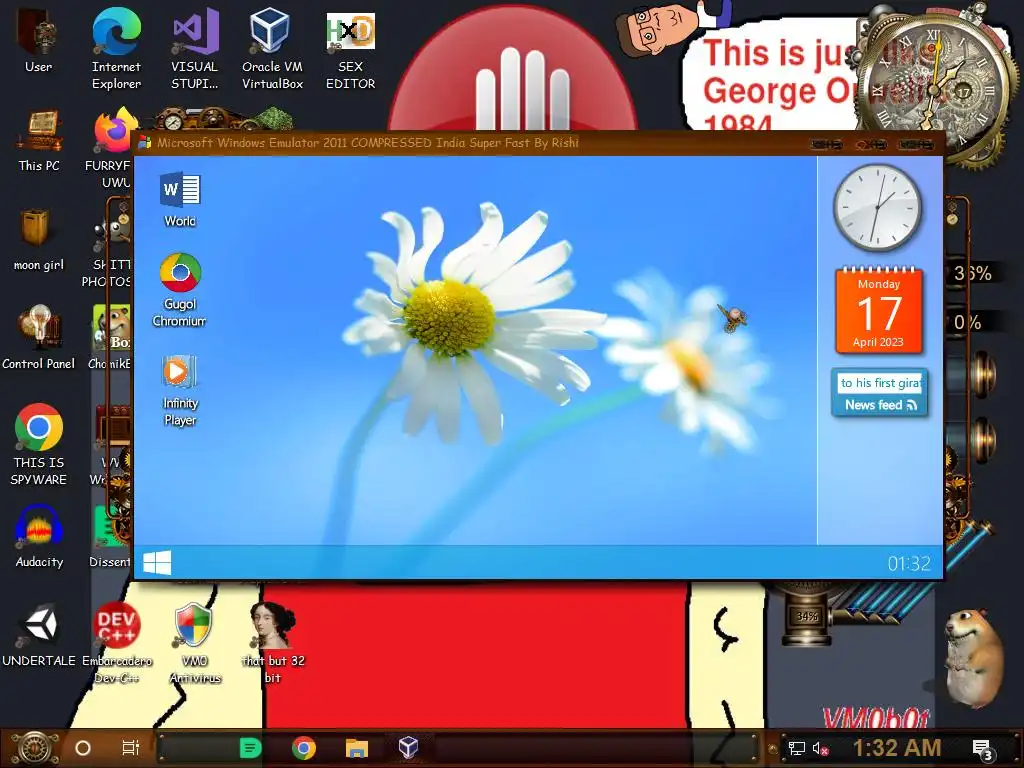The width and height of the screenshot is (1024, 768).
Task: Open VMO Antivirus shield icon
Action: point(195,643)
